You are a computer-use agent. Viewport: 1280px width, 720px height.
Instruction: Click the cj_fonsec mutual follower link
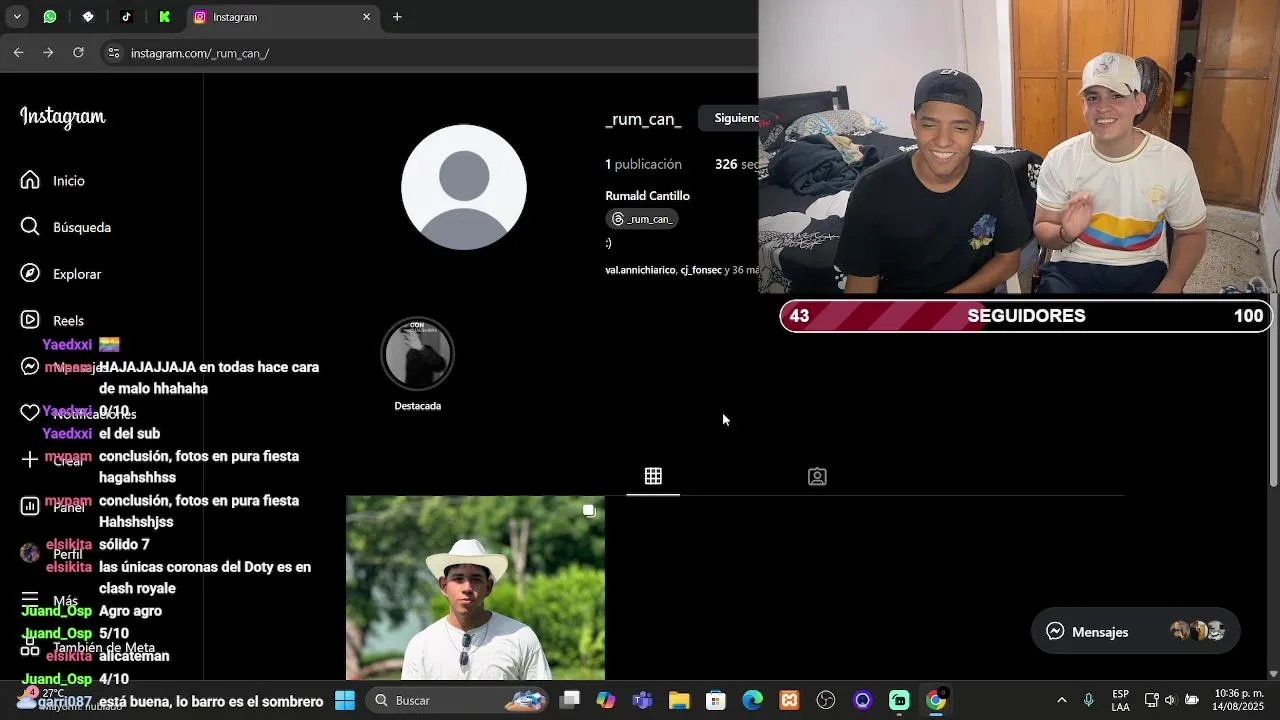[701, 270]
